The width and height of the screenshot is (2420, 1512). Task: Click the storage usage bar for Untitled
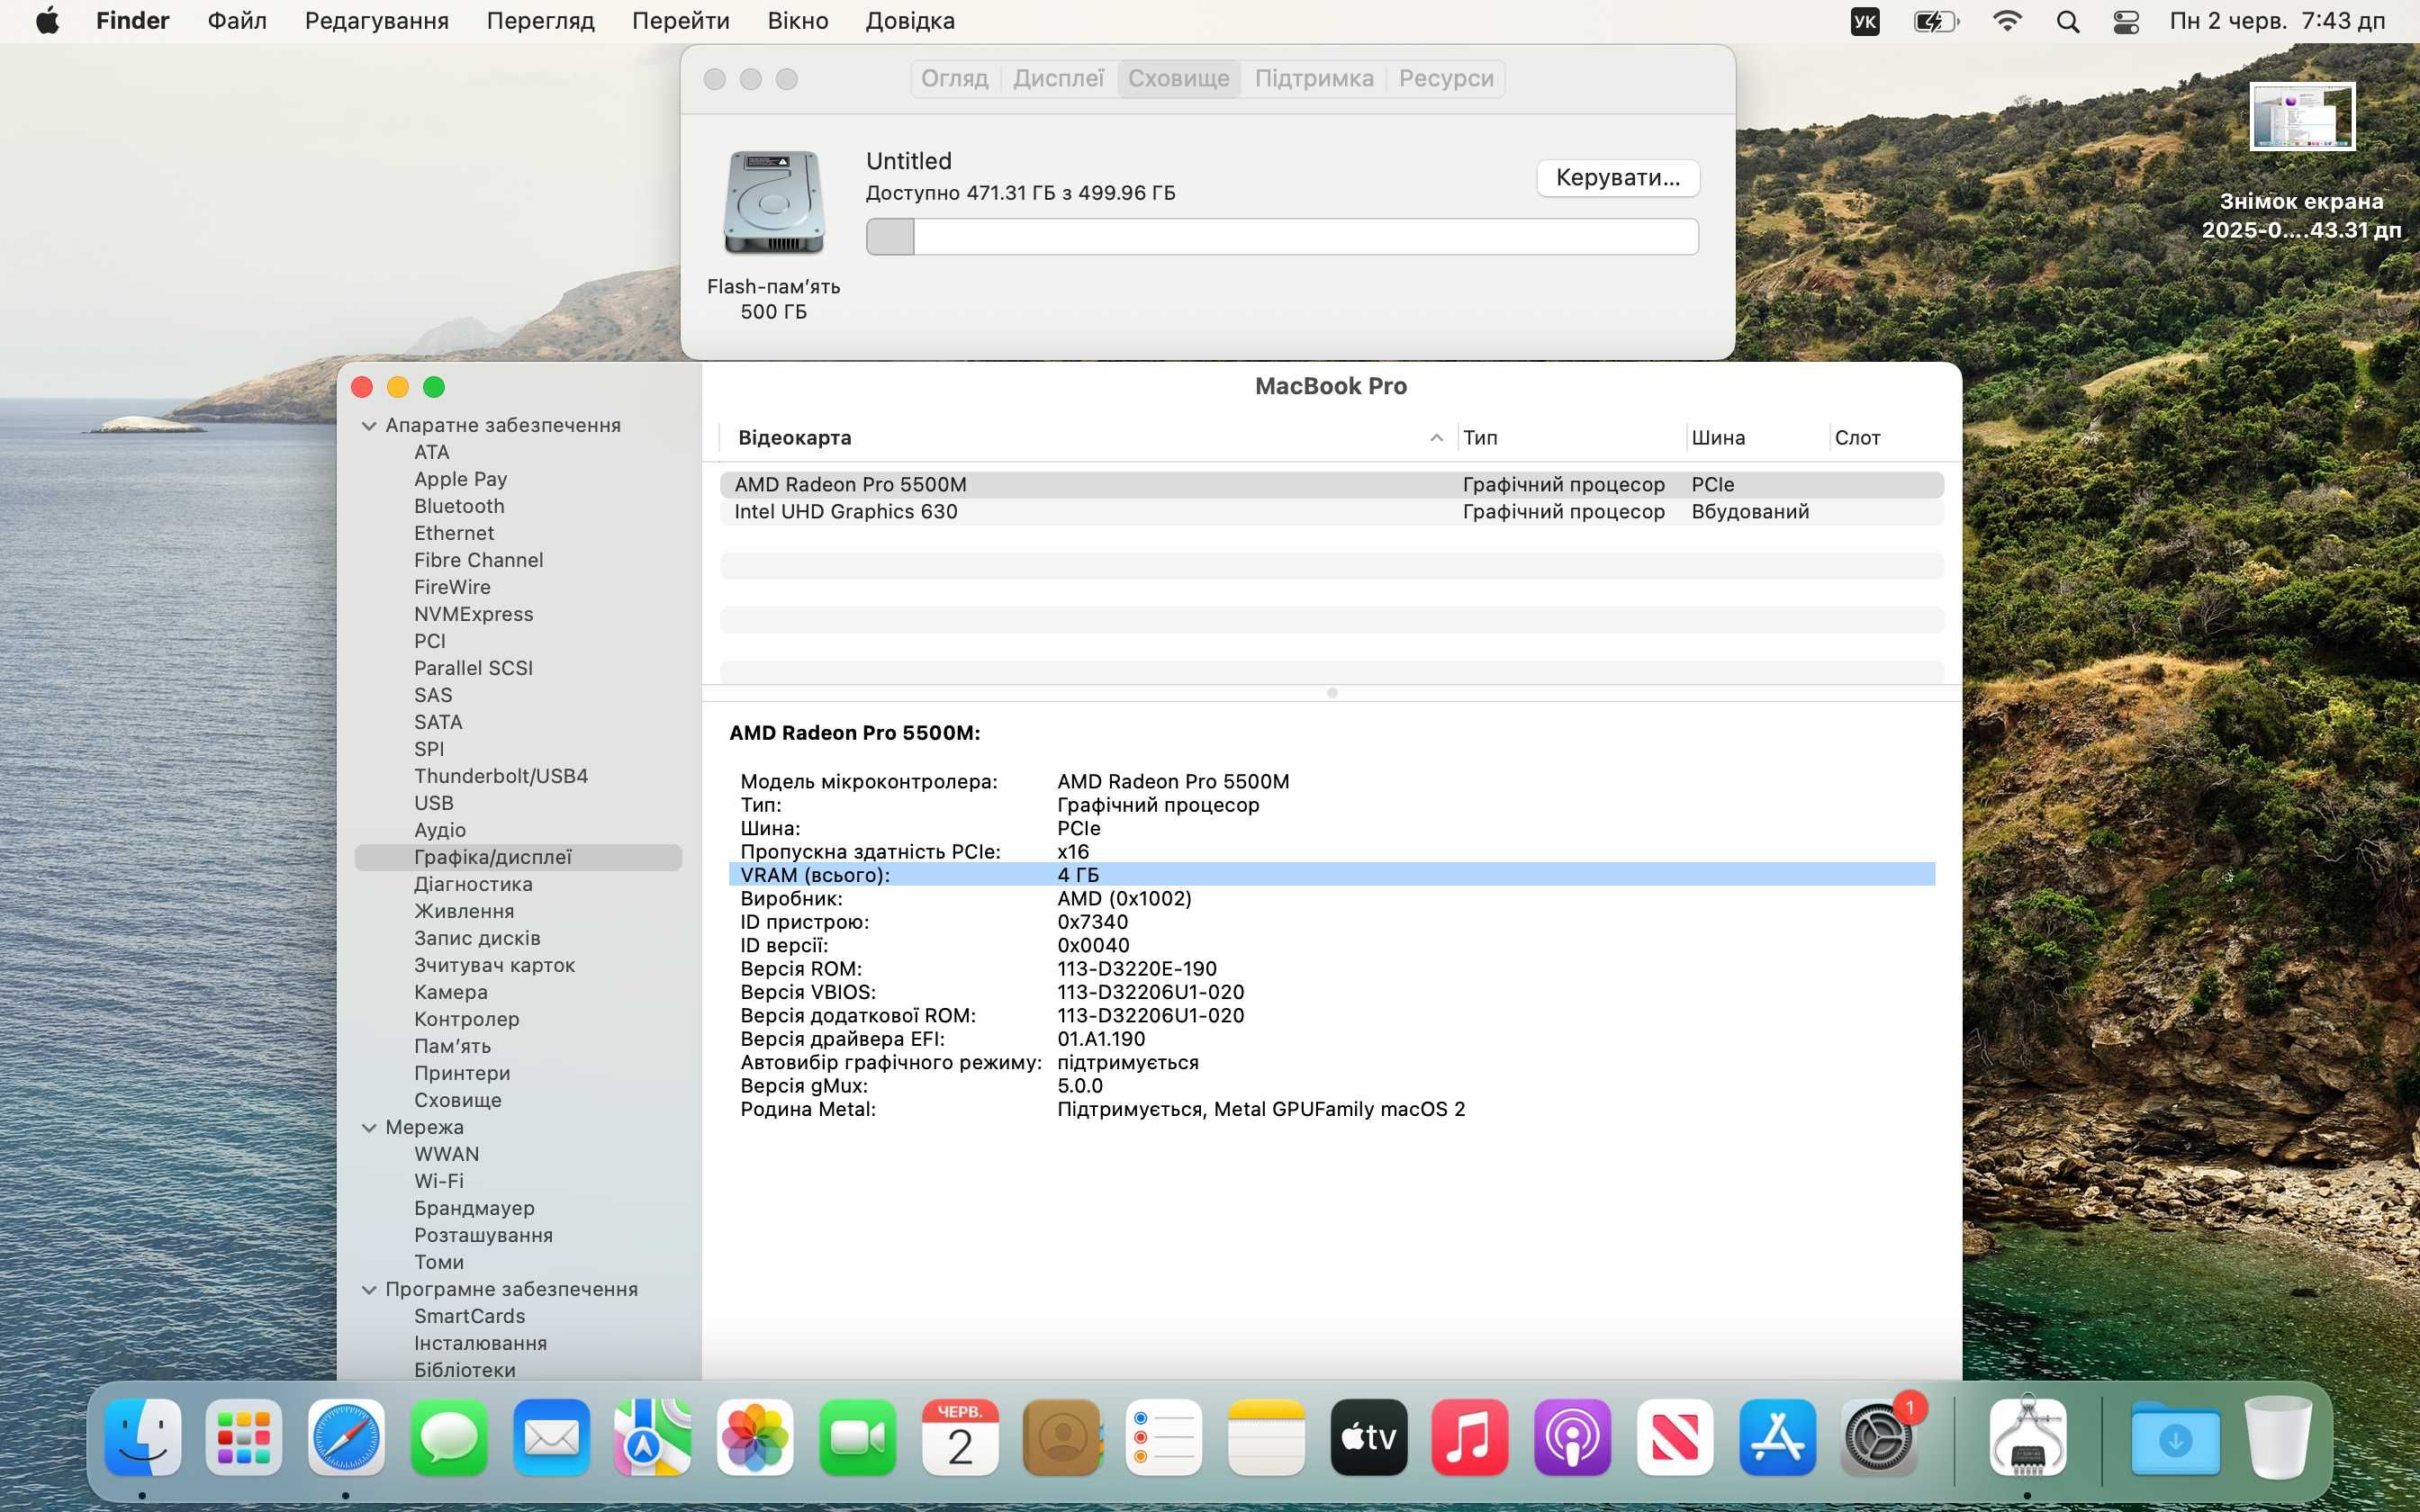1282,237
